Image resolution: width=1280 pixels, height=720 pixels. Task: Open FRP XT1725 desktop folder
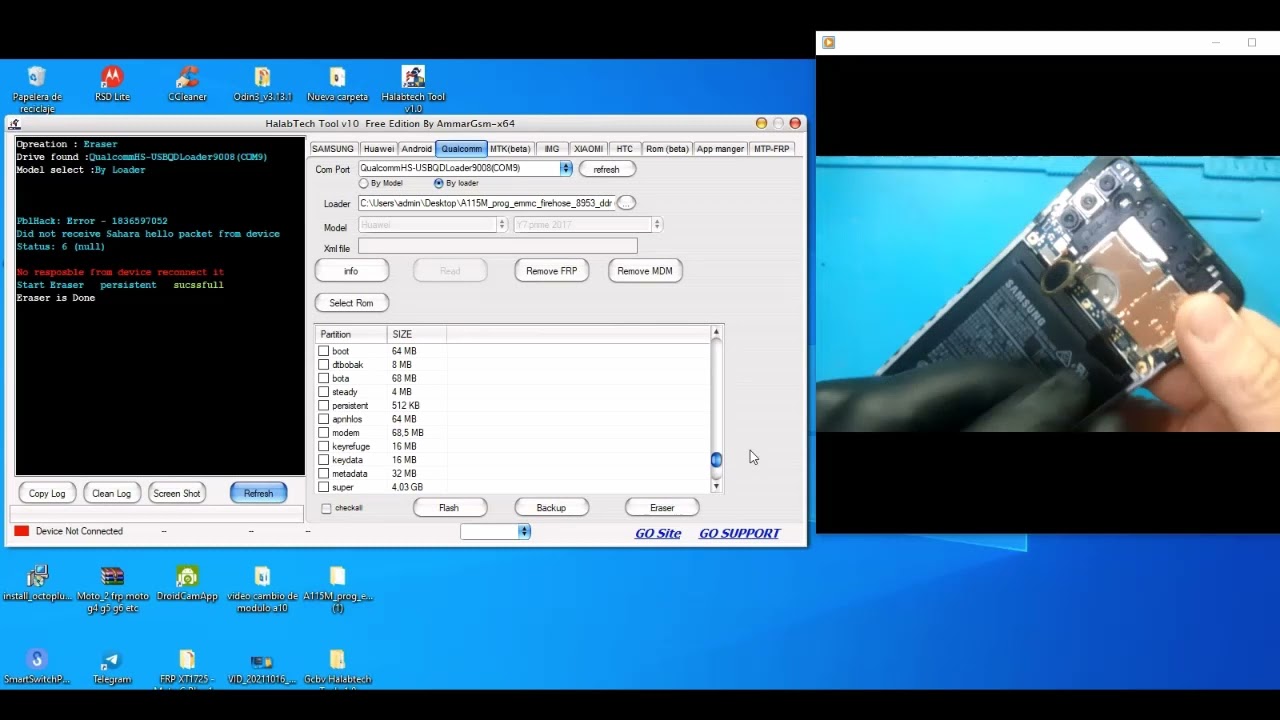click(x=187, y=668)
